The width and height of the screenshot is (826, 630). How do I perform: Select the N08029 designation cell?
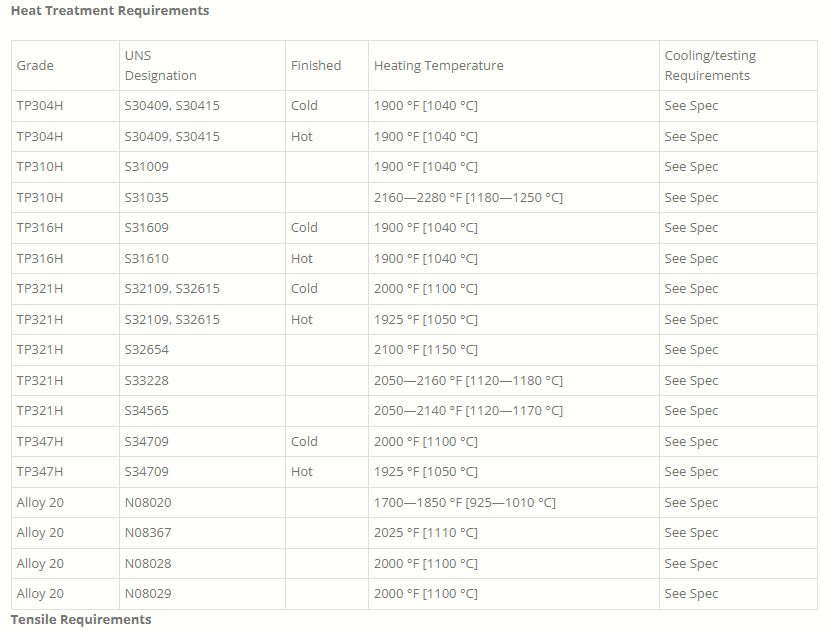coord(148,594)
